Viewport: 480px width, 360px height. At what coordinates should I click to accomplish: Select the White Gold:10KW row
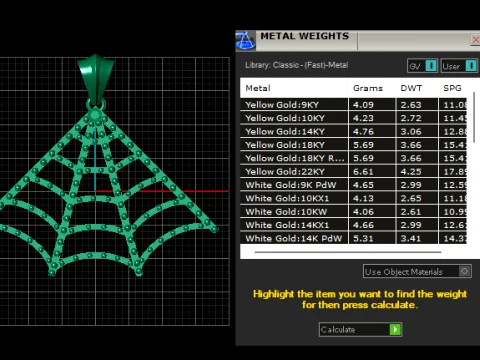[x=353, y=211]
